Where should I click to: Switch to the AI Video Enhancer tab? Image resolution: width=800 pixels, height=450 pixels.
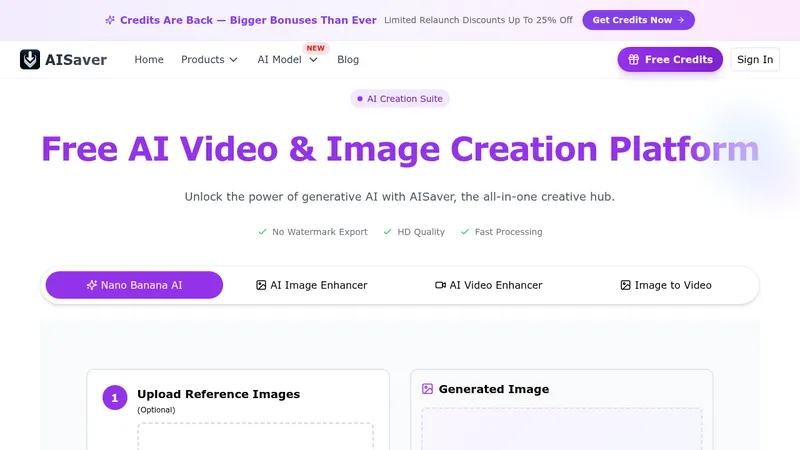click(488, 285)
